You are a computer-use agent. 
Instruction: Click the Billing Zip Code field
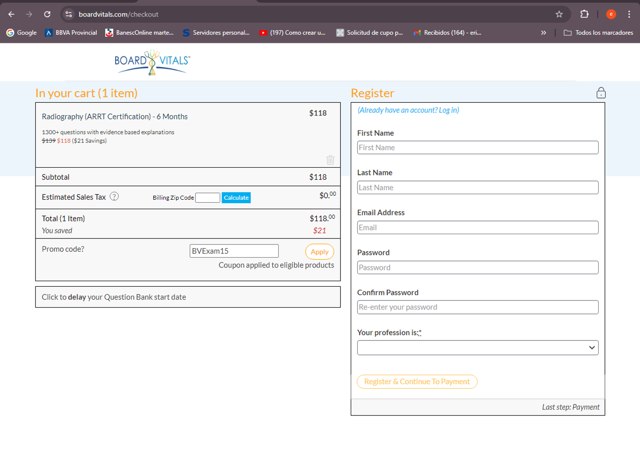(207, 197)
